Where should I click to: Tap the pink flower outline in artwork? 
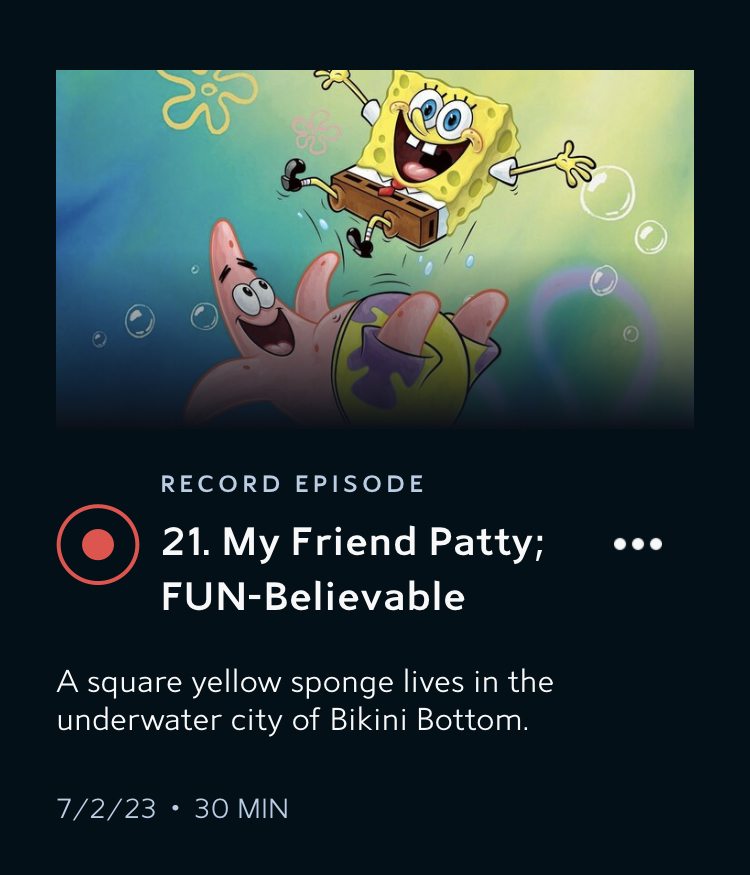click(x=316, y=132)
